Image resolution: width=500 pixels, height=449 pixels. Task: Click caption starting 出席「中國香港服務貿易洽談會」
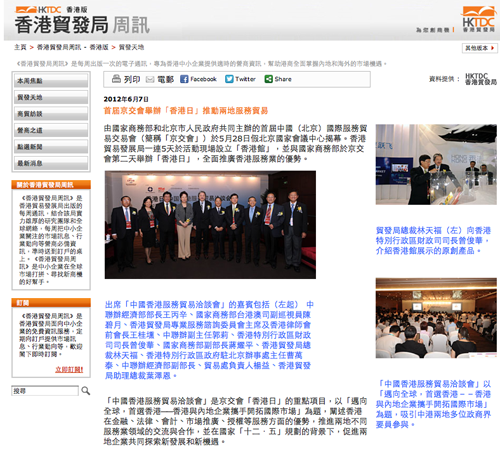pyautogui.click(x=209, y=340)
